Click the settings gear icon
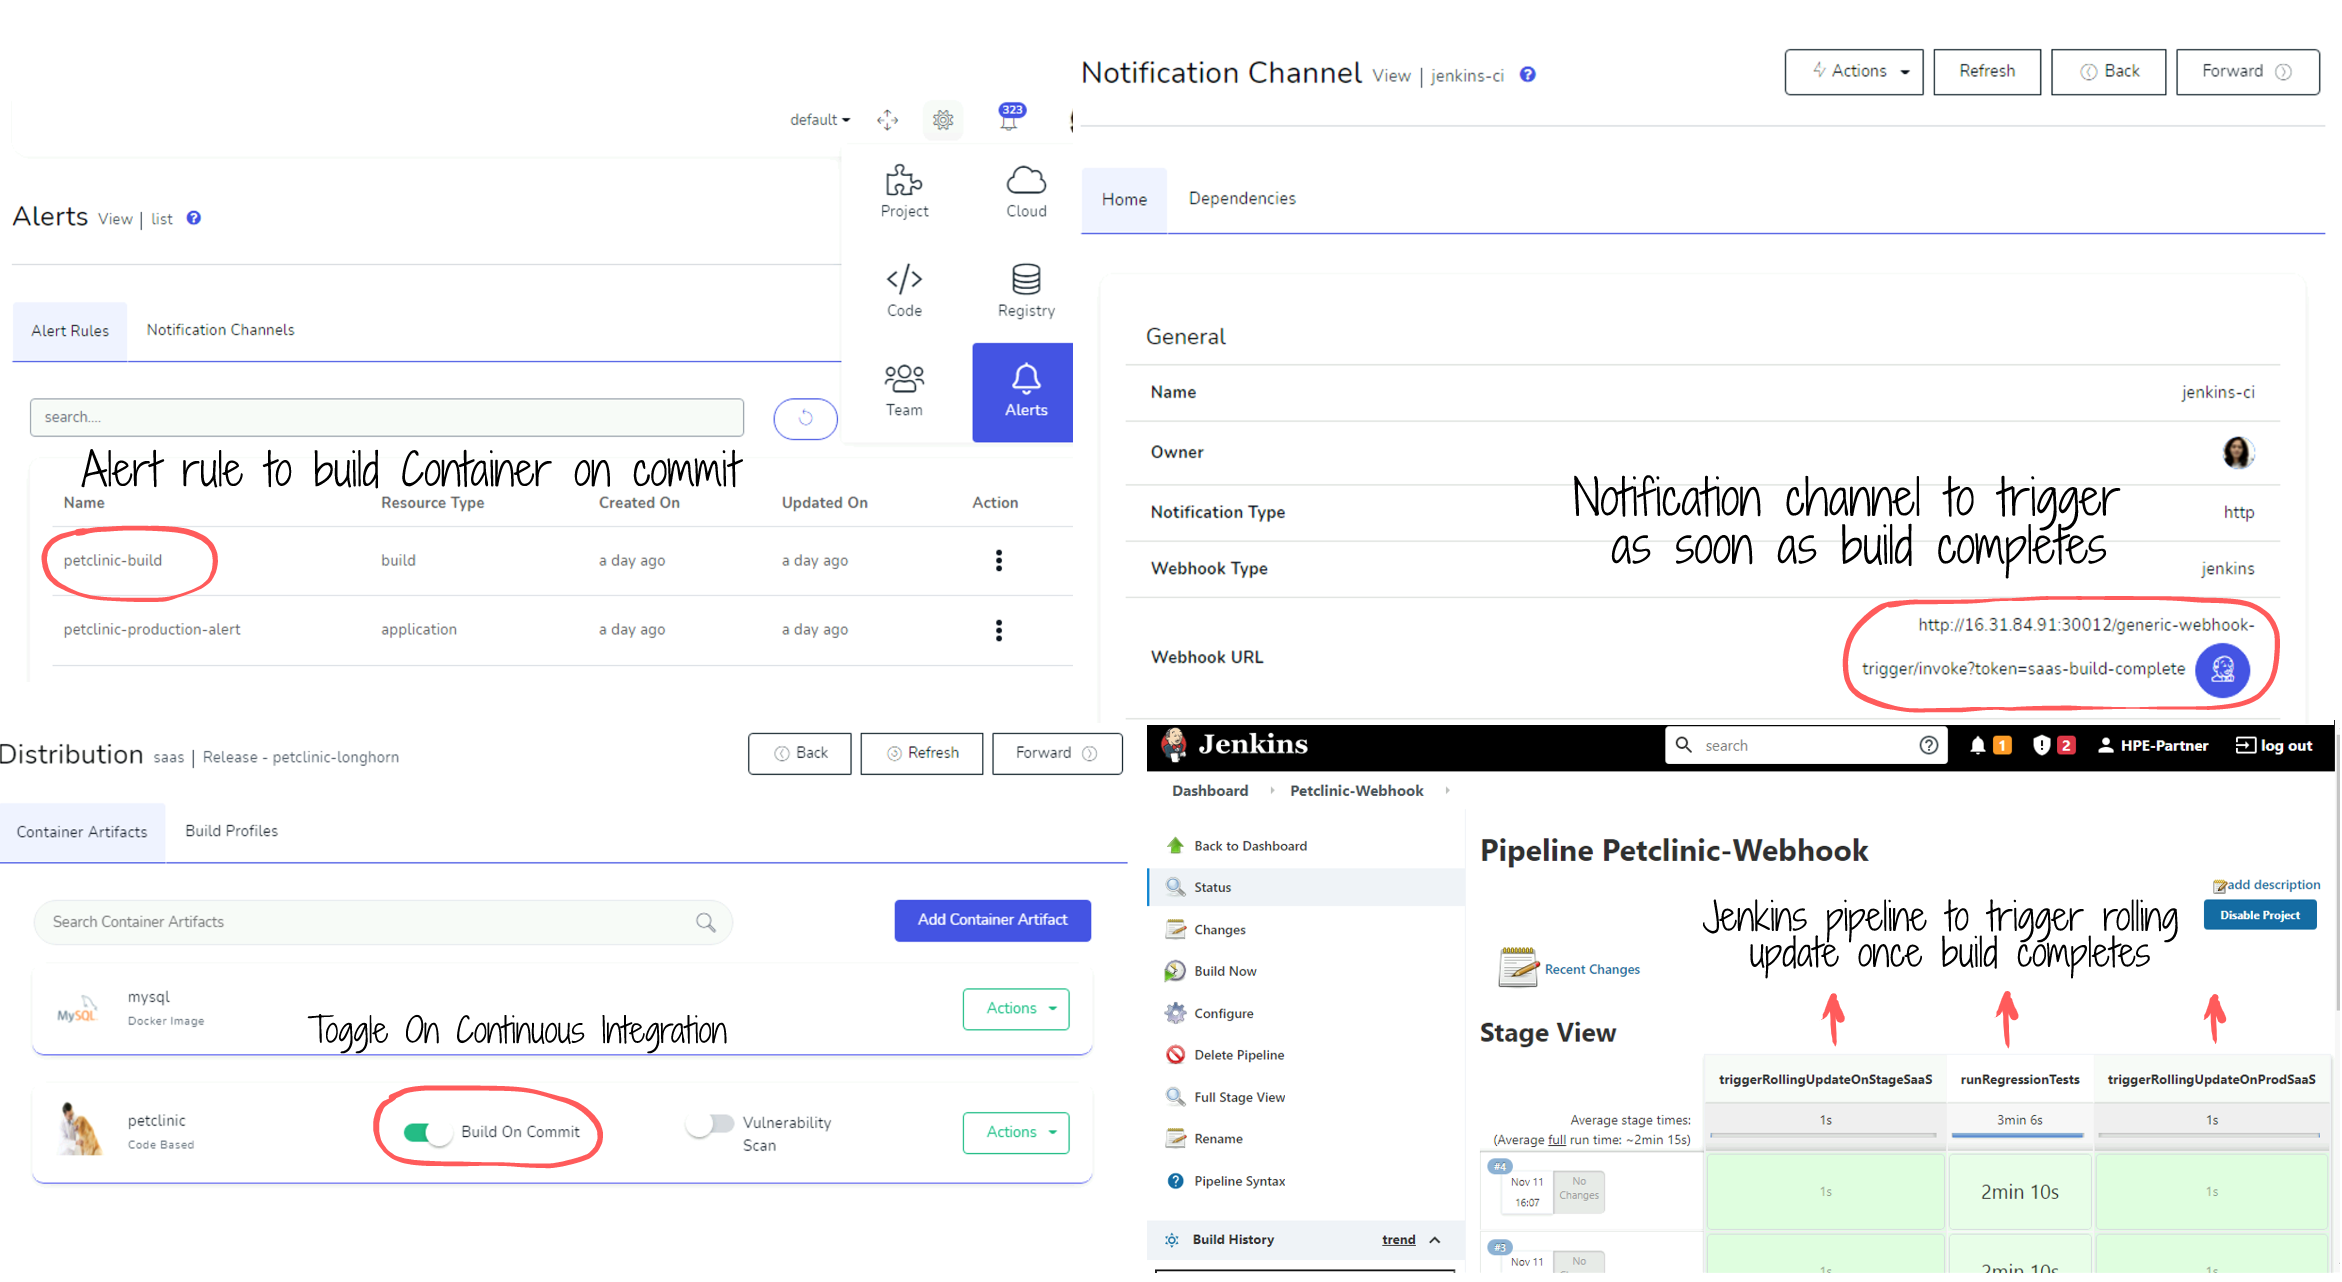 click(942, 120)
